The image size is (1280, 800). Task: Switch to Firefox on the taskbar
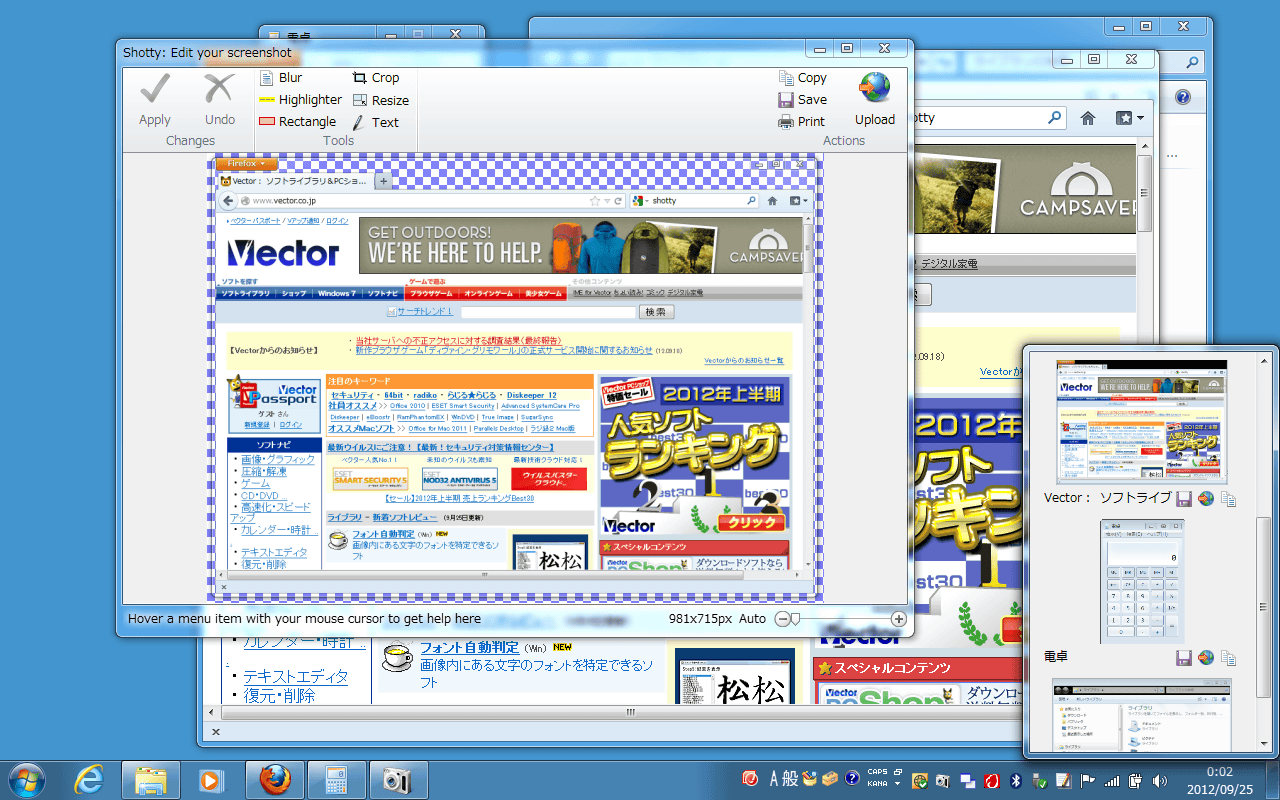click(x=275, y=780)
